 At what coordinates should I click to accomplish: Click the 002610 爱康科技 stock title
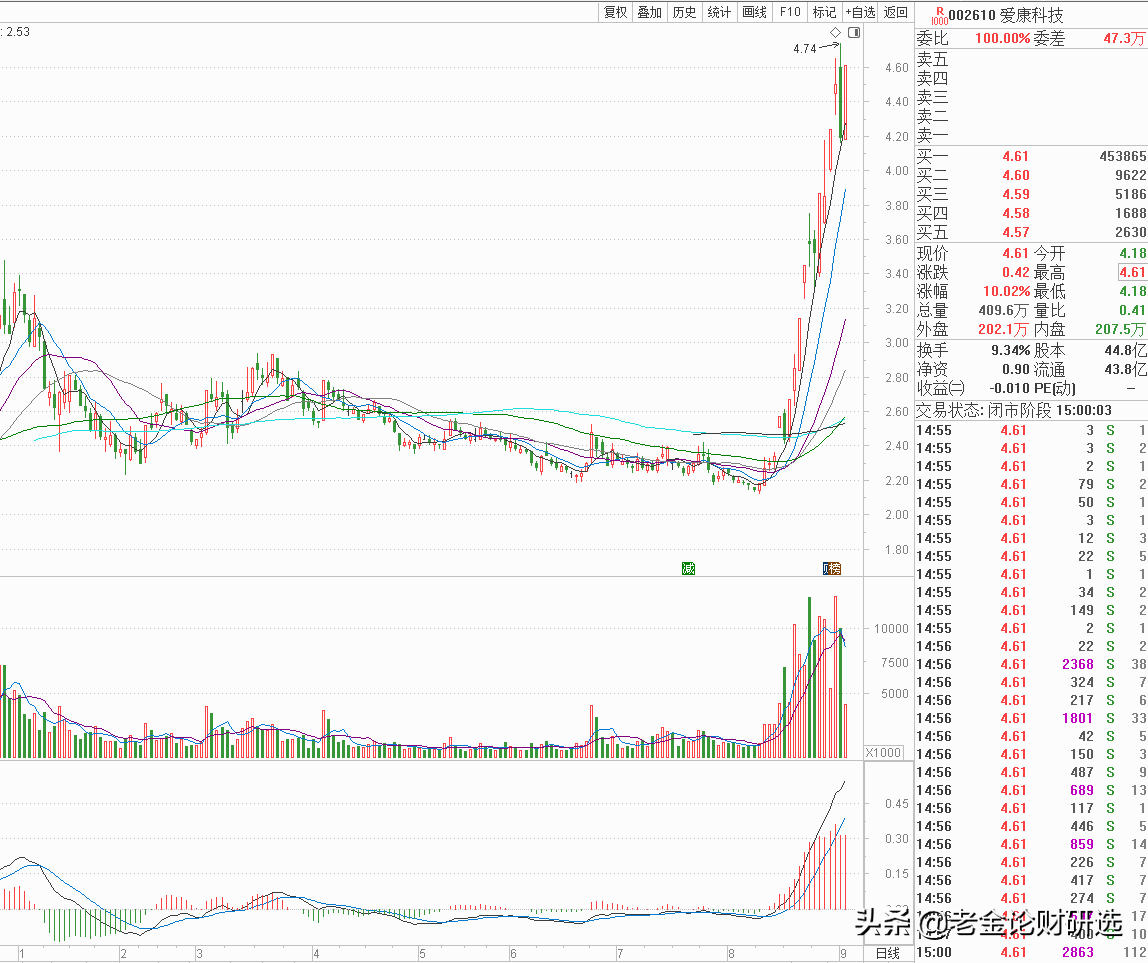1006,15
